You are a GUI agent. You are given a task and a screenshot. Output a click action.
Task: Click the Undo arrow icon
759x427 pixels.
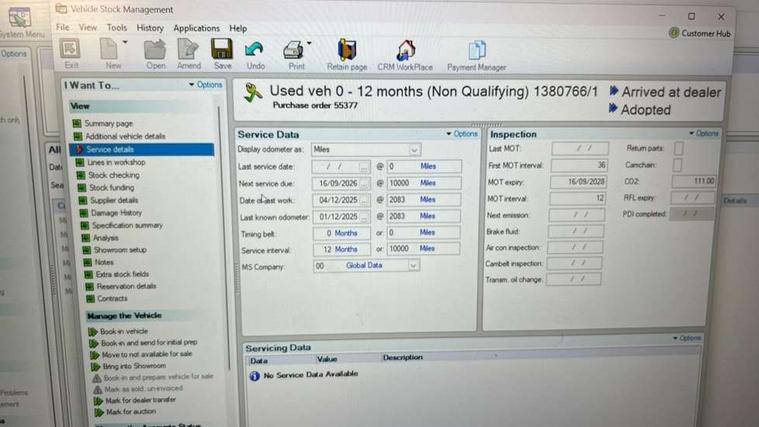(x=254, y=51)
